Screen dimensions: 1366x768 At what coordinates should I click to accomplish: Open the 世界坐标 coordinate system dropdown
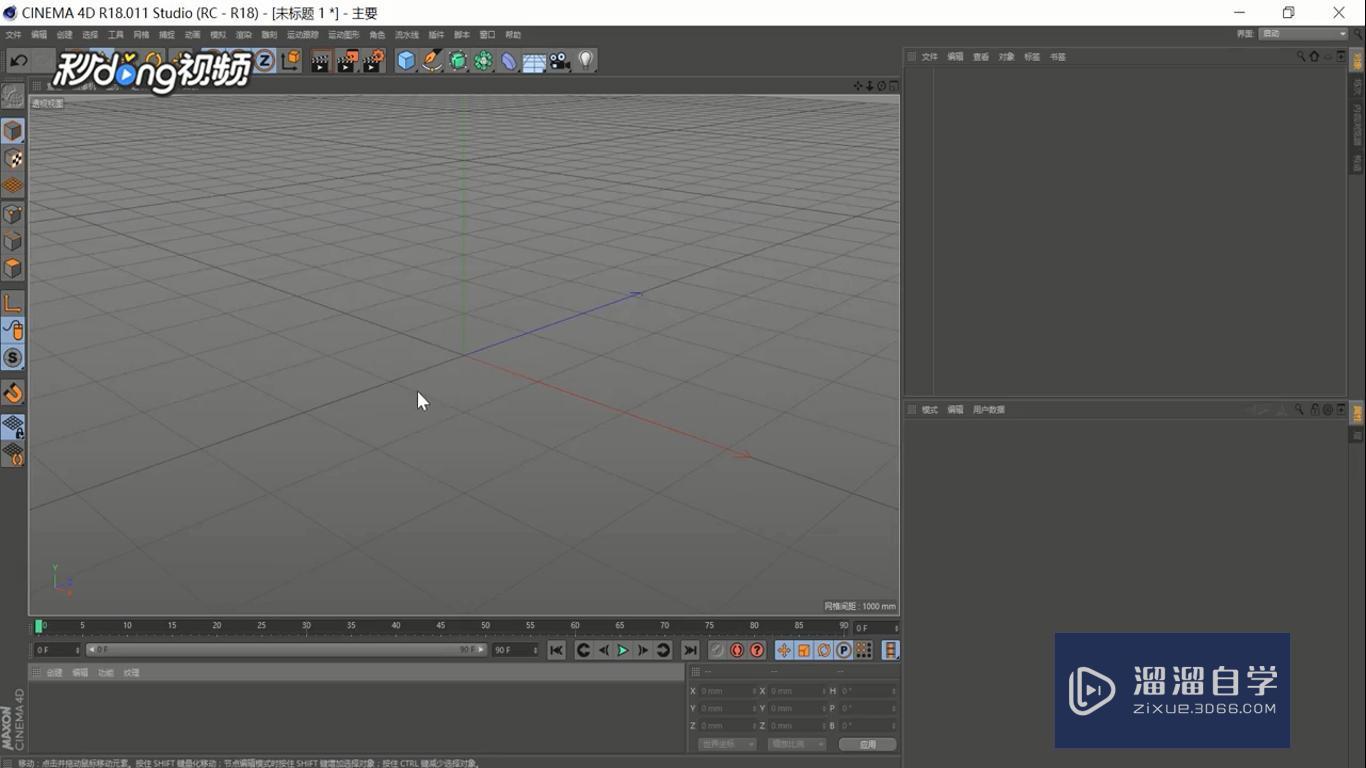pyautogui.click(x=727, y=744)
